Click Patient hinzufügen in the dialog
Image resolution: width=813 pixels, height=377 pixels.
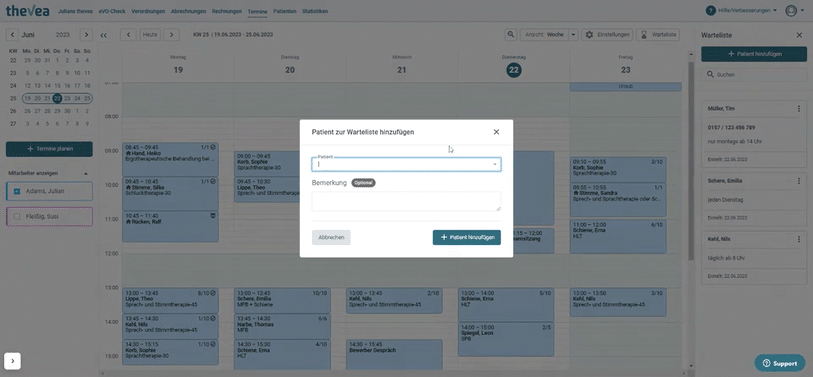[x=467, y=238]
